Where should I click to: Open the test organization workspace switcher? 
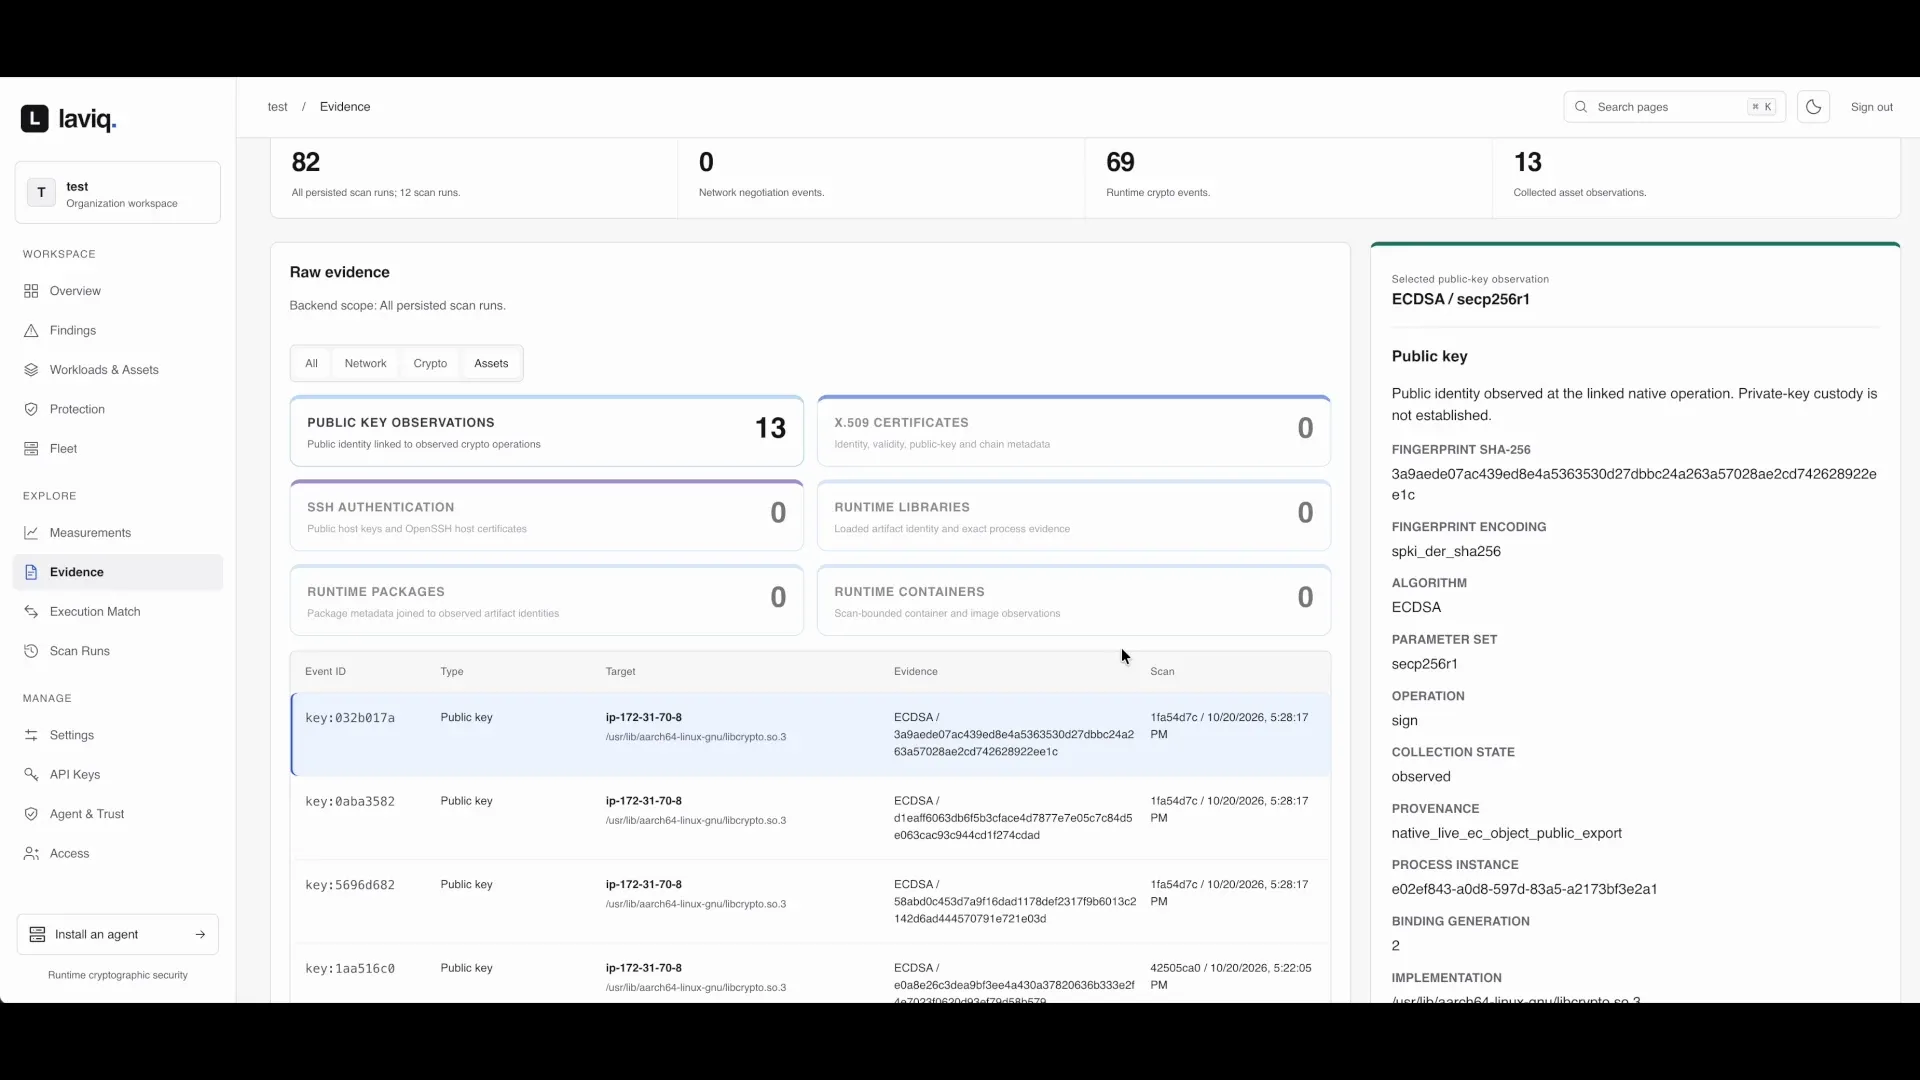point(118,193)
